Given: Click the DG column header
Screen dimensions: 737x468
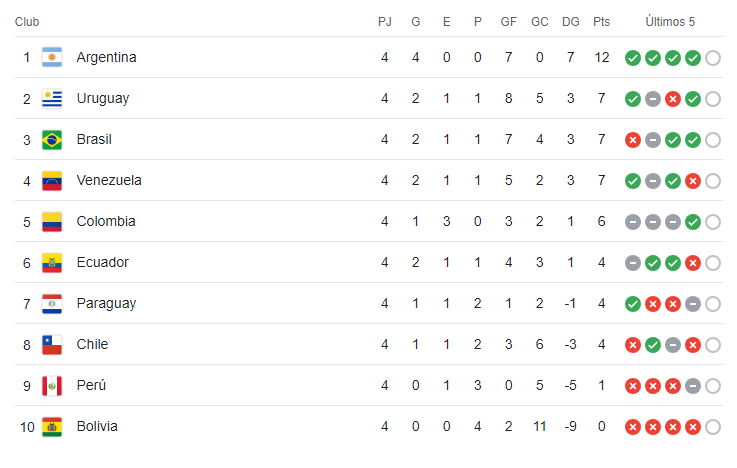Looking at the screenshot, I should [x=571, y=22].
